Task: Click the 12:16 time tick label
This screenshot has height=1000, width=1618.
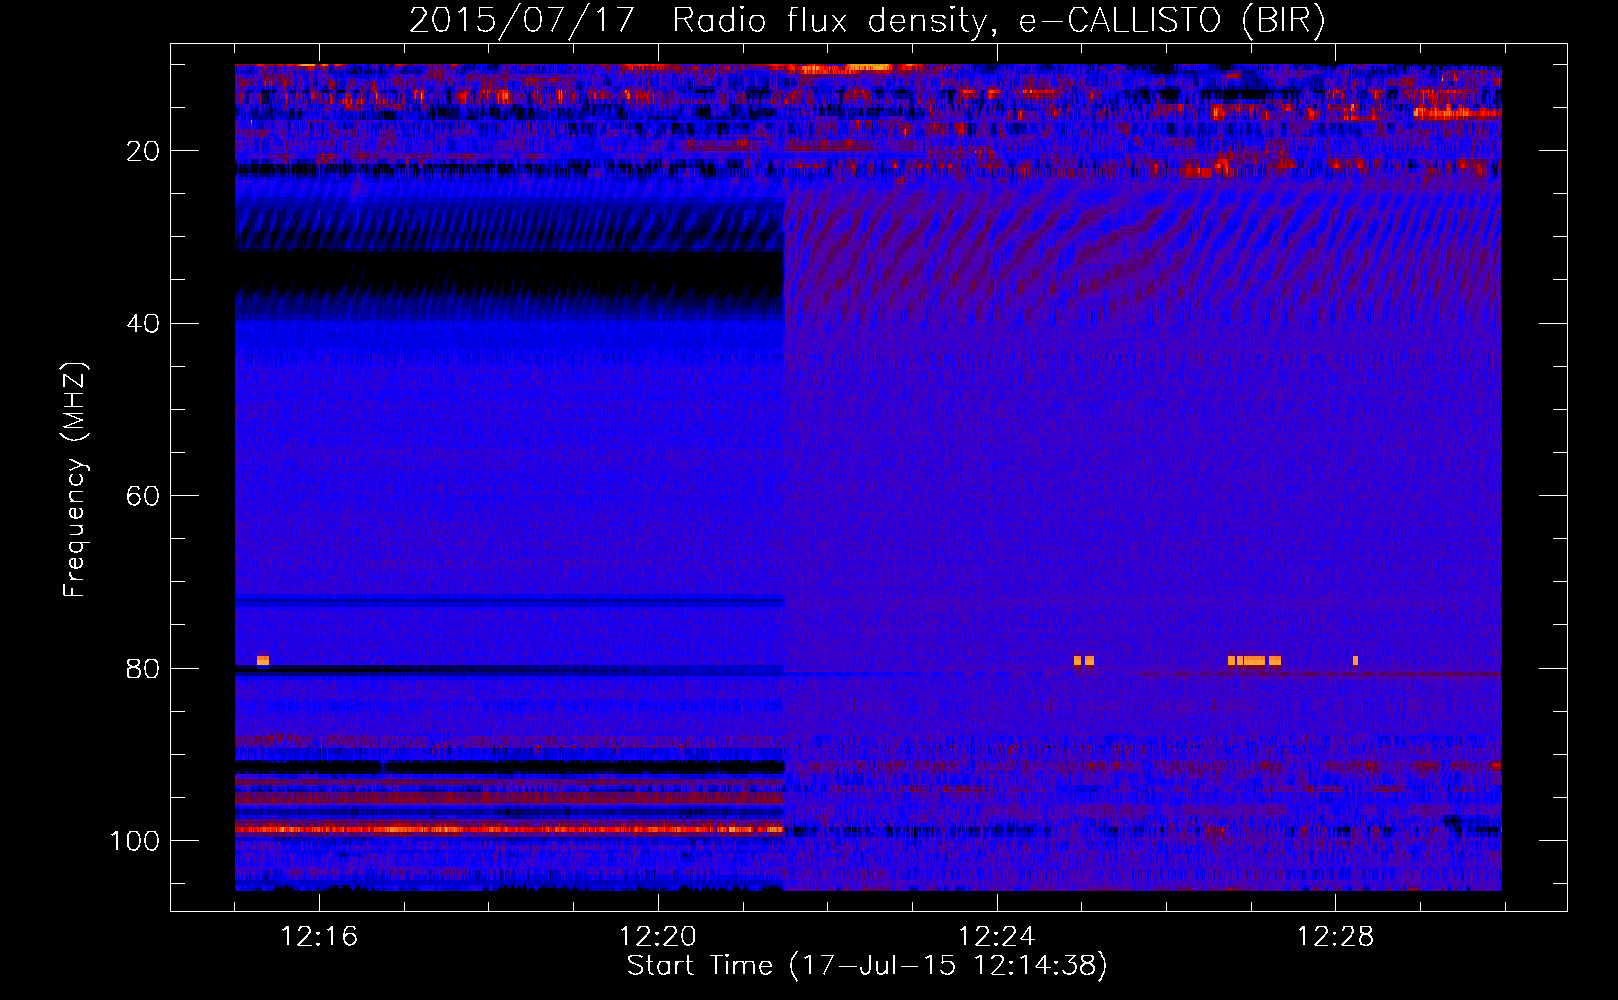Action: tap(319, 936)
